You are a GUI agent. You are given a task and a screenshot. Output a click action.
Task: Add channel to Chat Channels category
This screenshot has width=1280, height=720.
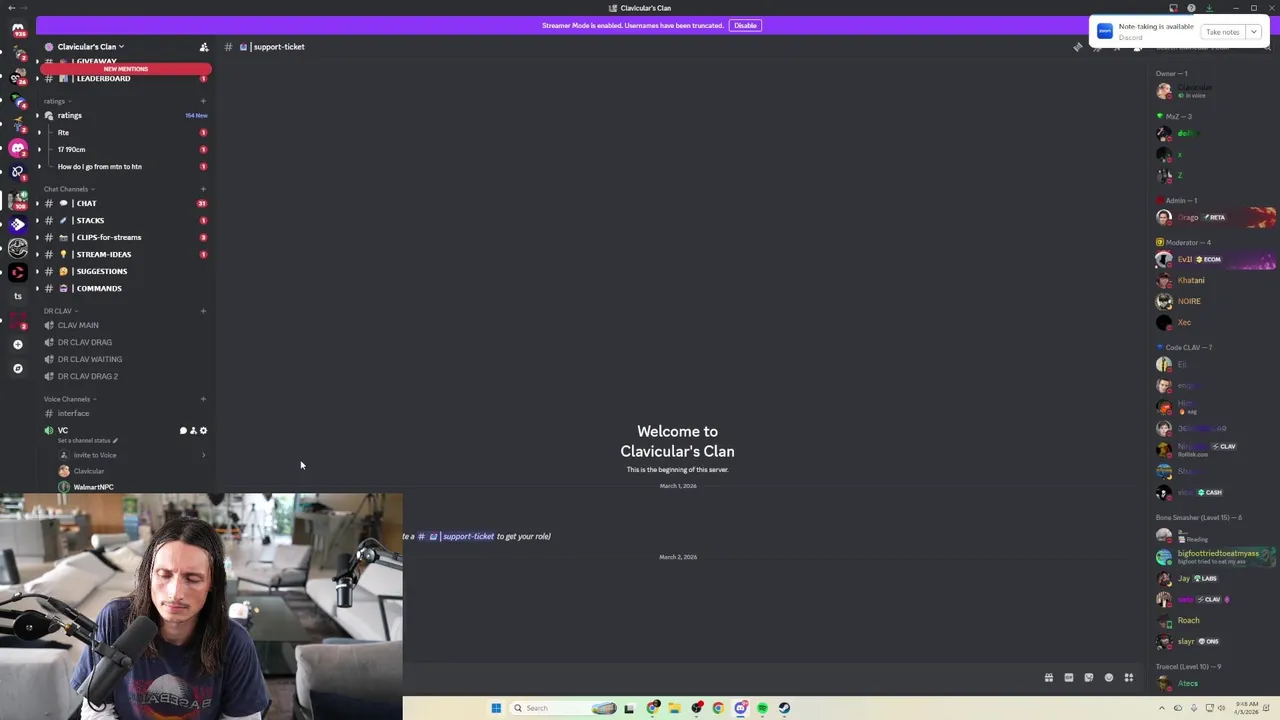pyautogui.click(x=203, y=189)
